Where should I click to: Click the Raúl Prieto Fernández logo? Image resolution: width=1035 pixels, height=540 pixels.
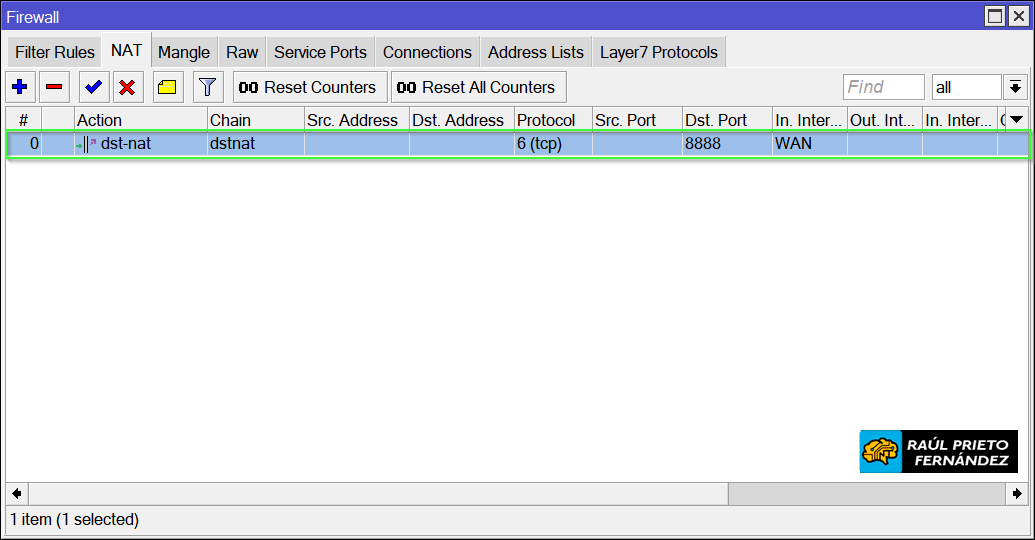tap(938, 452)
